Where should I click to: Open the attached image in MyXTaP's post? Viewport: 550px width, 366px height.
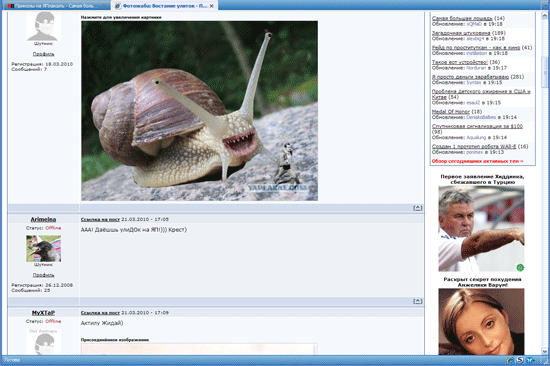click(199, 350)
